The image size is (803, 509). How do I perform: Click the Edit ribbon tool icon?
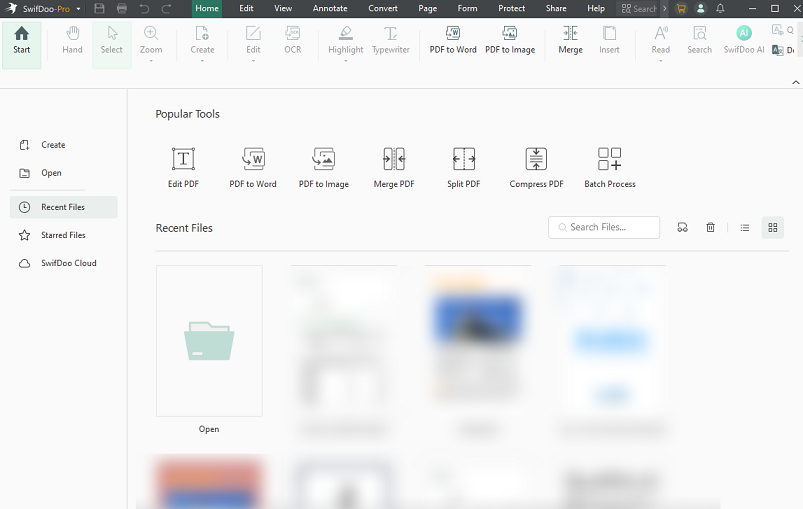pos(253,34)
